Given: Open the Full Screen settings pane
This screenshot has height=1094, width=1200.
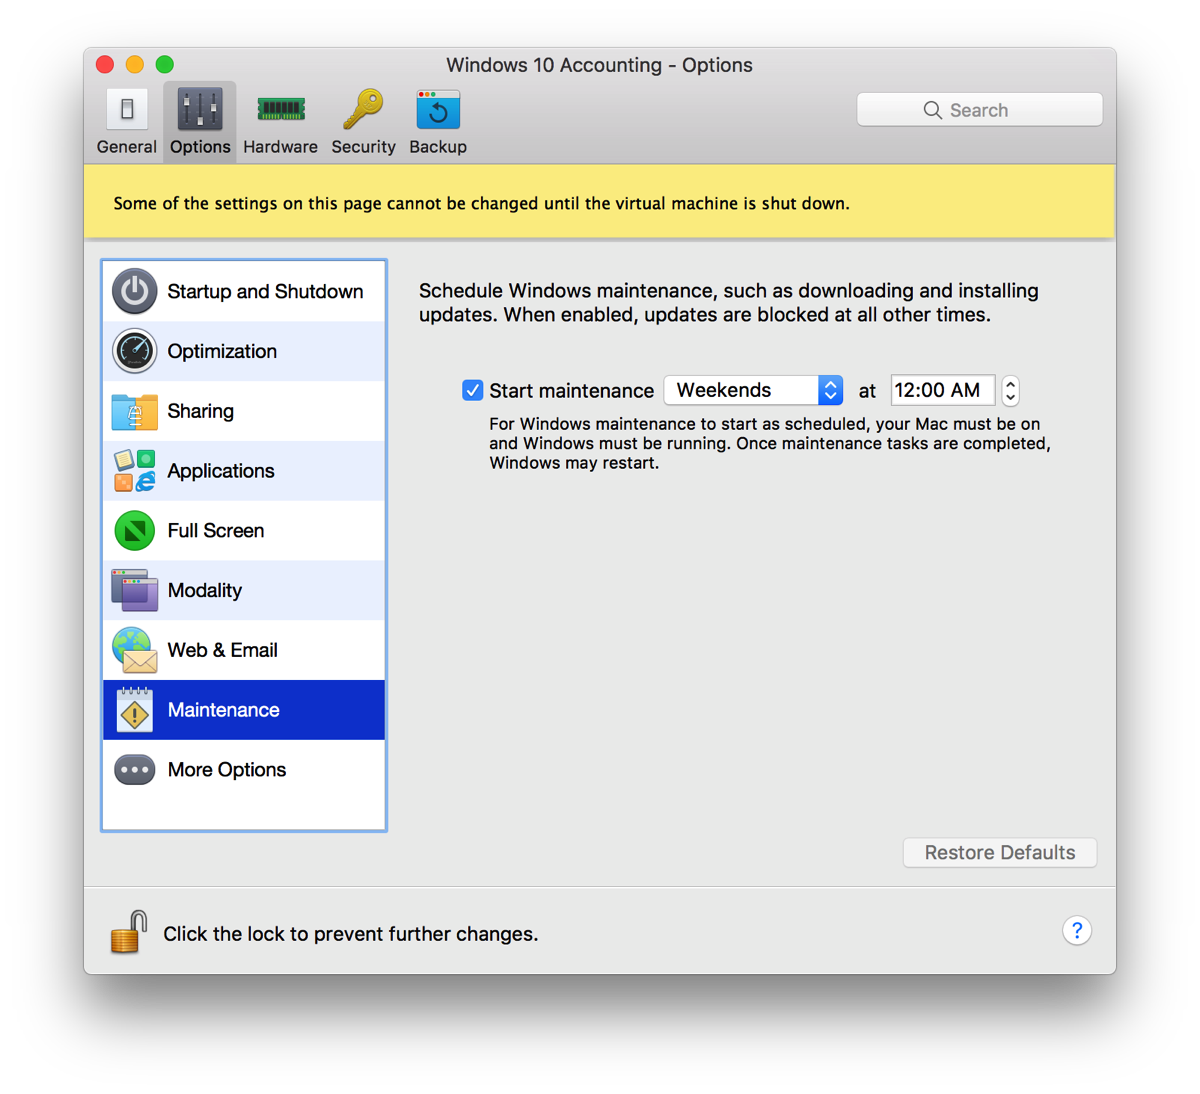Looking at the screenshot, I should [x=216, y=531].
